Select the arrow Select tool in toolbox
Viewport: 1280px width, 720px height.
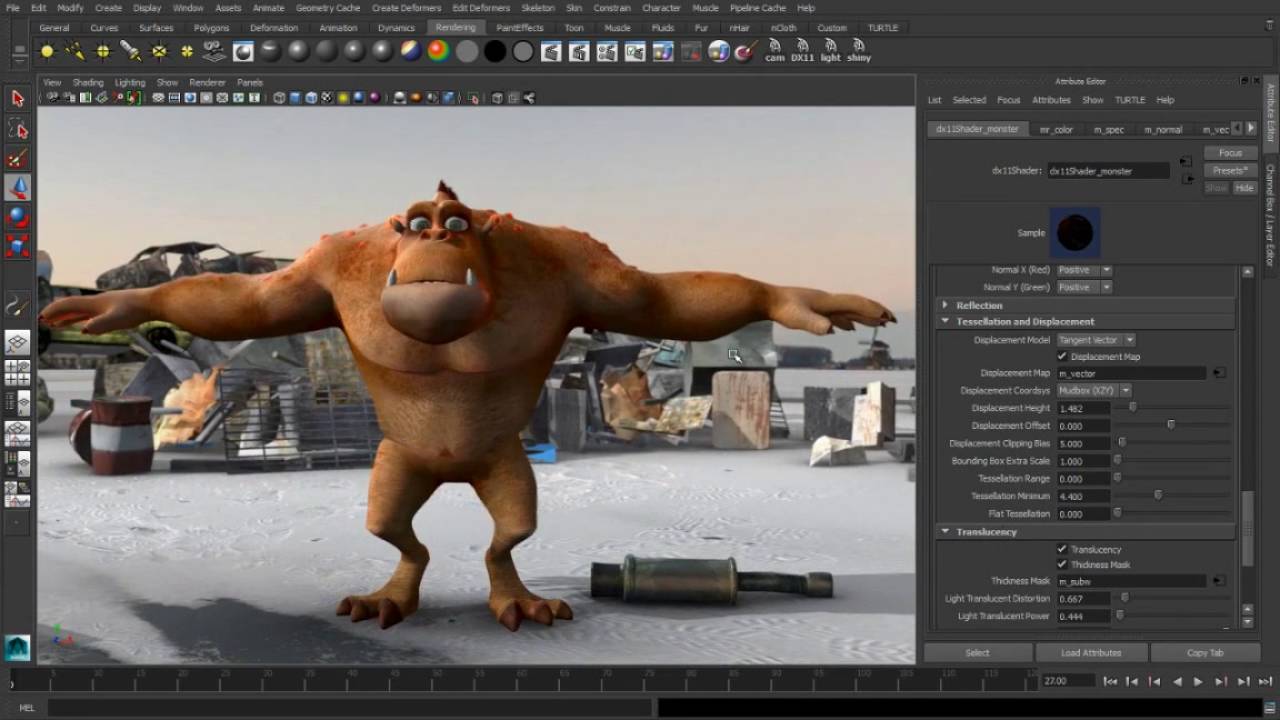point(17,98)
